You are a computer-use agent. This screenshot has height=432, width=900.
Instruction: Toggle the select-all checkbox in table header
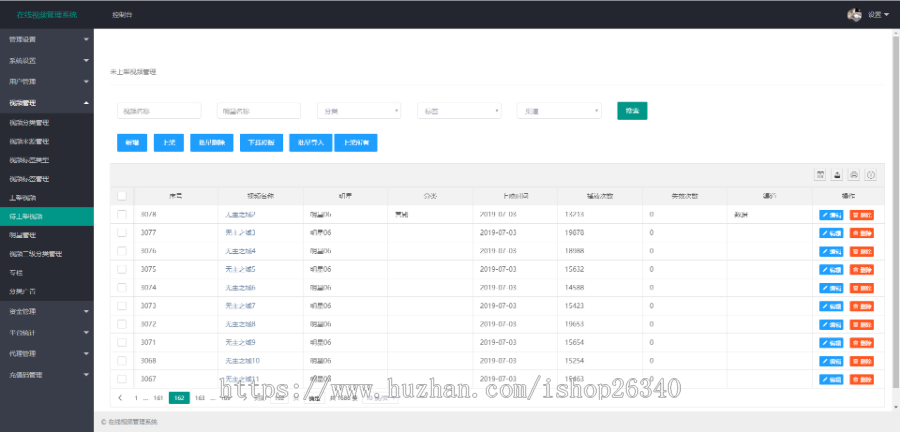122,196
